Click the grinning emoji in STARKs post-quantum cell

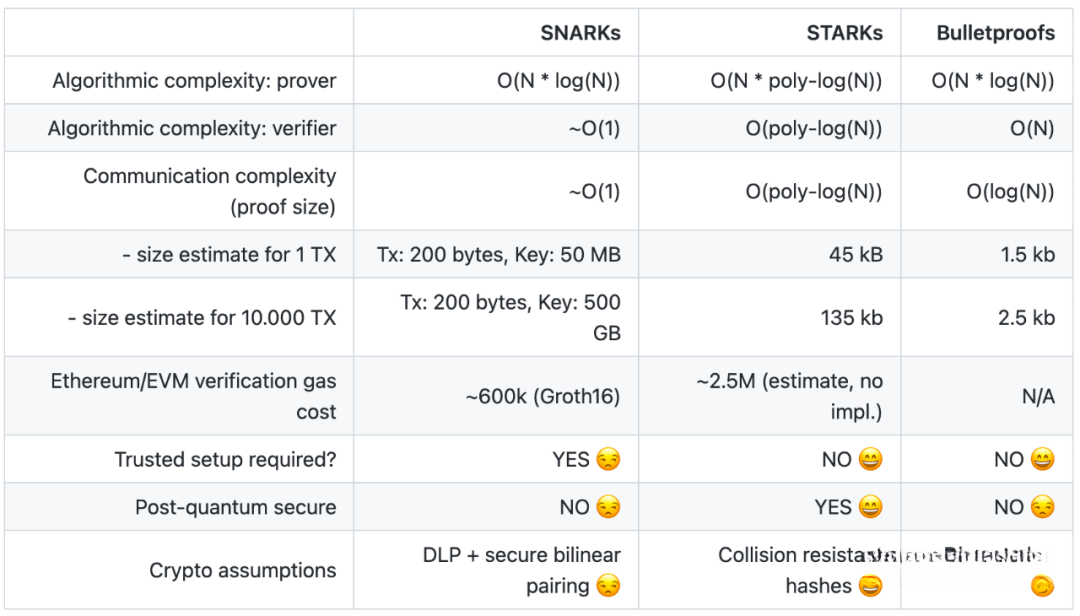pyautogui.click(x=871, y=508)
